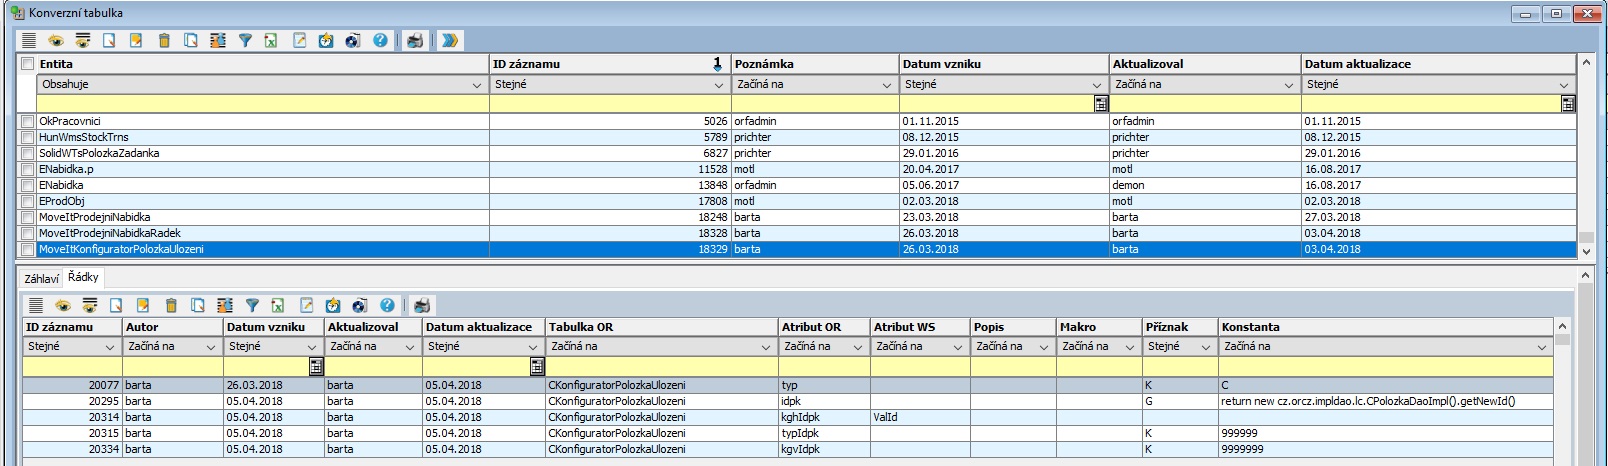Click the eye view icon in bottom toolbar
1608x466 pixels.
coord(63,306)
